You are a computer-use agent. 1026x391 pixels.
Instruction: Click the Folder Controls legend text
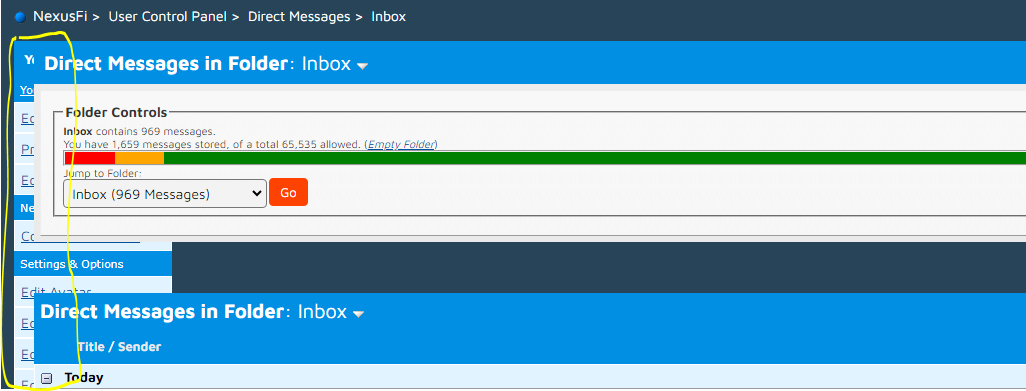[x=116, y=112]
